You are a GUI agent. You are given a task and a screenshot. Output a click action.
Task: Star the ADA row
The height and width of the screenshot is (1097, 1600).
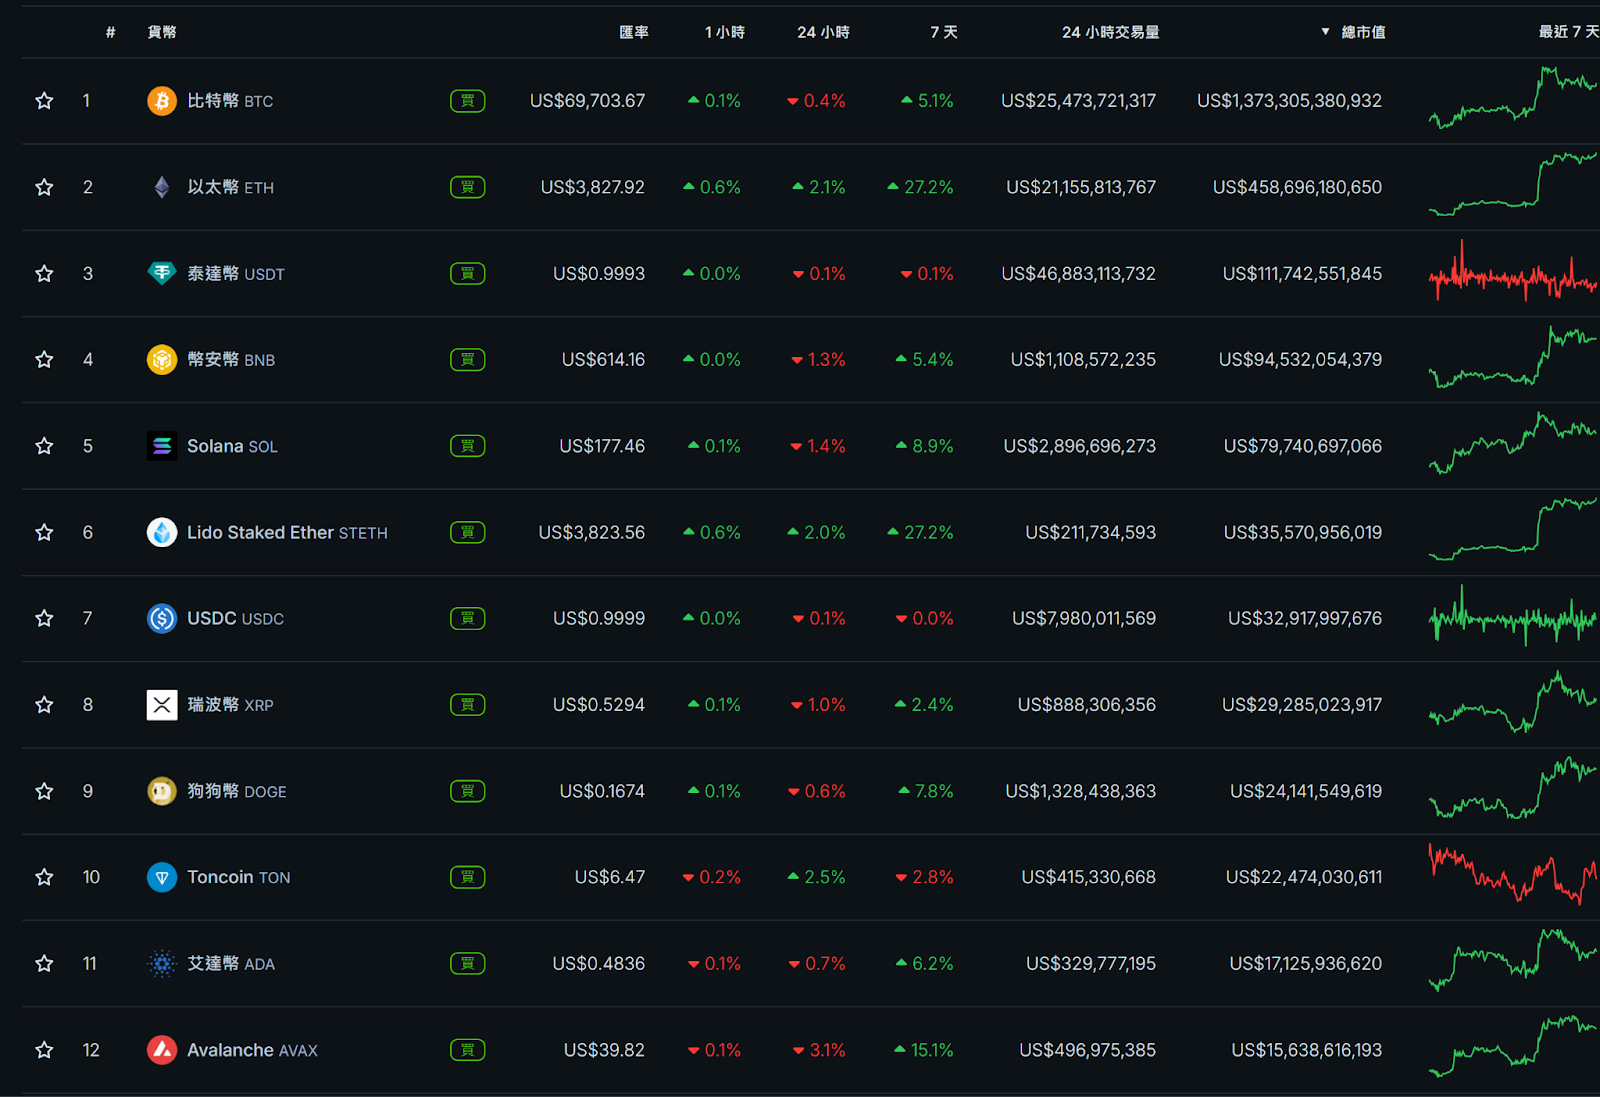pos(44,964)
